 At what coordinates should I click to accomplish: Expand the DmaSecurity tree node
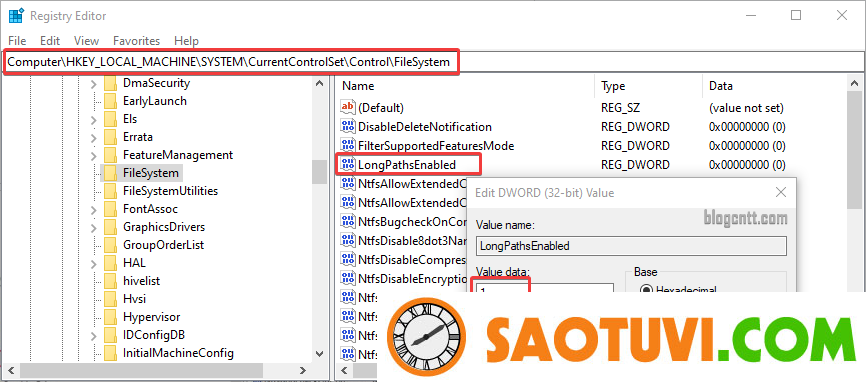pos(93,83)
